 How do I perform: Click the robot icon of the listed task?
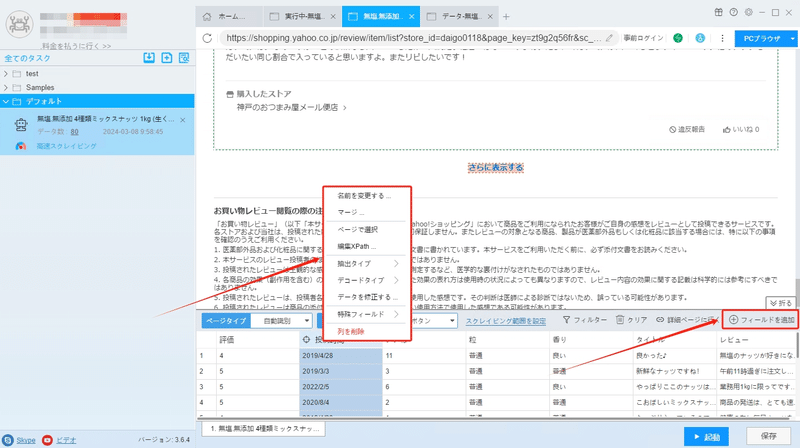(x=21, y=125)
